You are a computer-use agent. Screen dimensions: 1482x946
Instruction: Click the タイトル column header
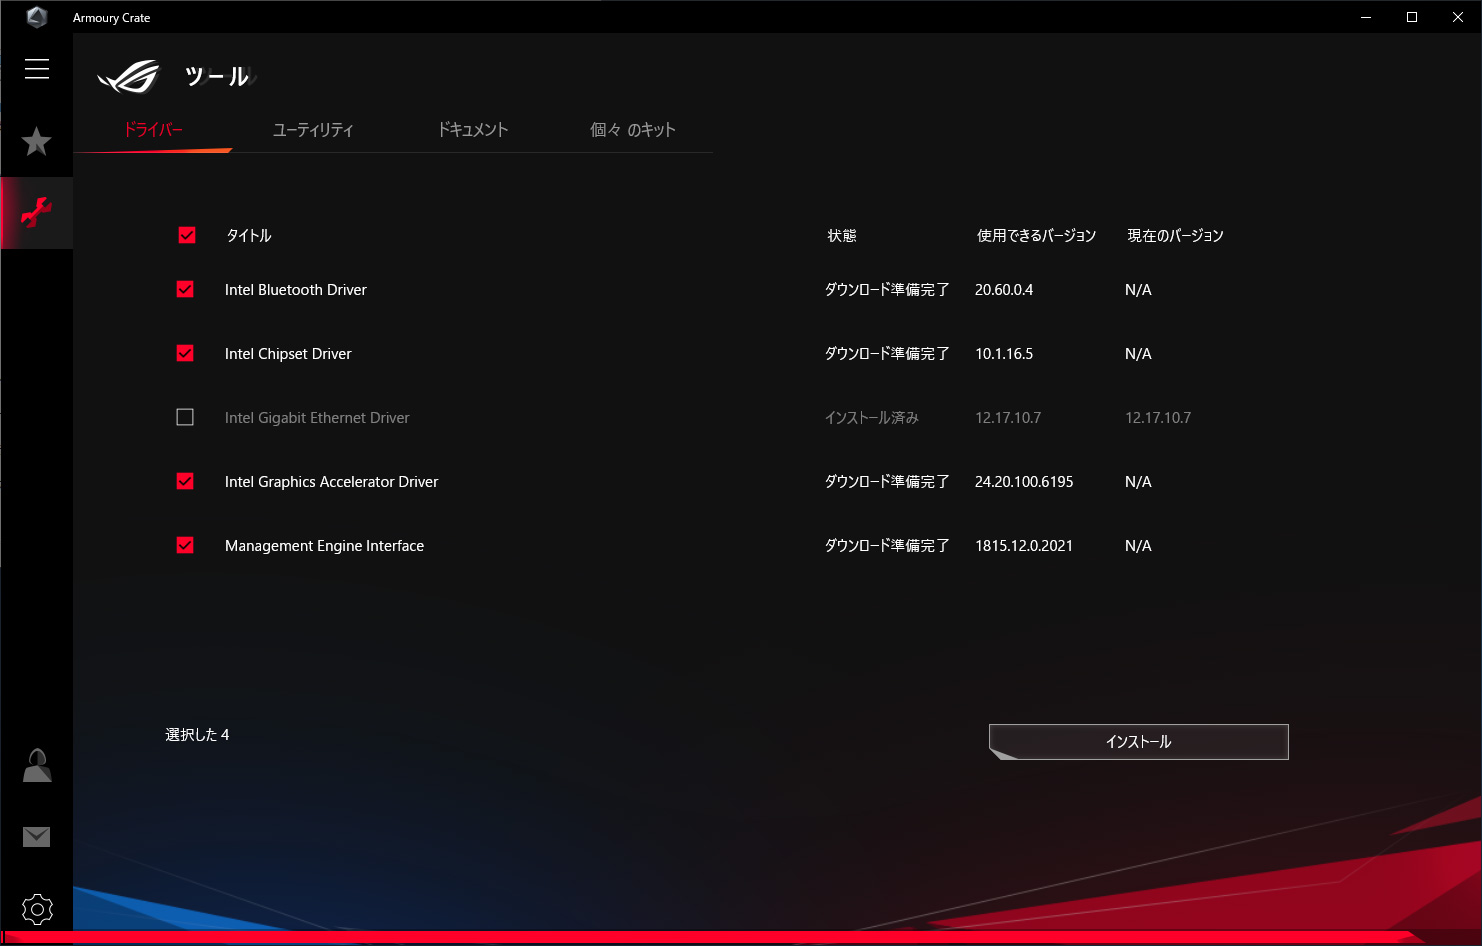(249, 236)
